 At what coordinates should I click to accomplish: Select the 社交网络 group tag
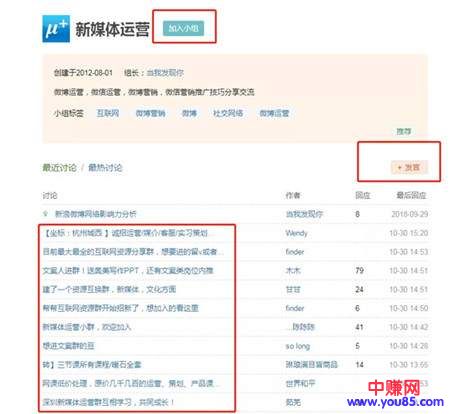[x=228, y=113]
